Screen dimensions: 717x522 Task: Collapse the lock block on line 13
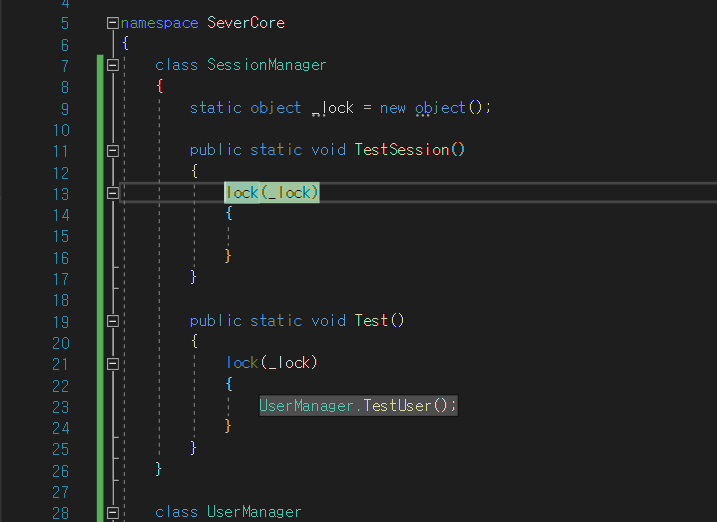[x=112, y=193]
